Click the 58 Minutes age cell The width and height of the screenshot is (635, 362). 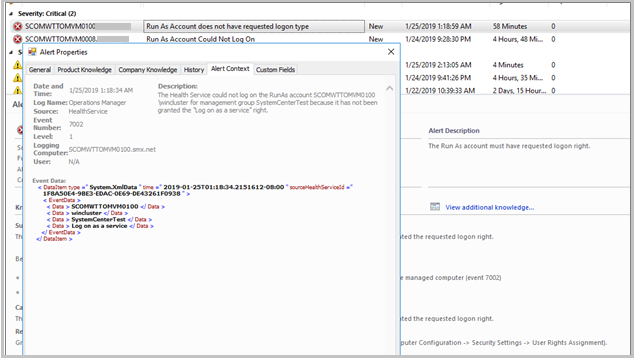(510, 26)
